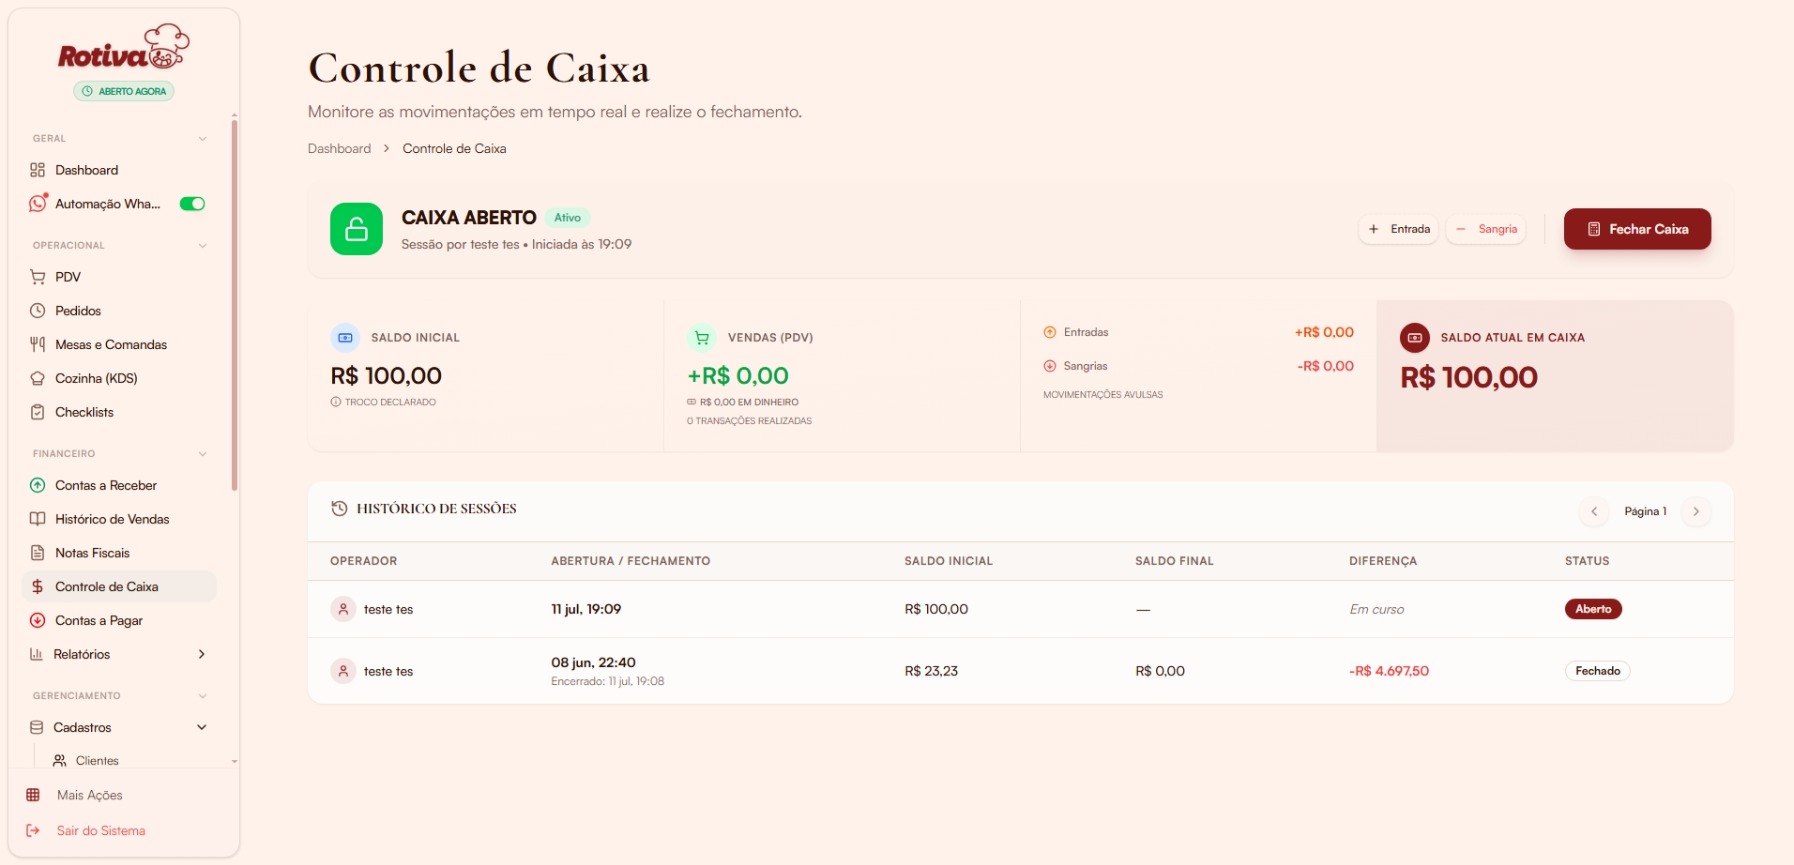Screen dimensions: 1794x865
Task: Click the Cozinha (KDS) chef hat icon
Action: click(x=38, y=378)
